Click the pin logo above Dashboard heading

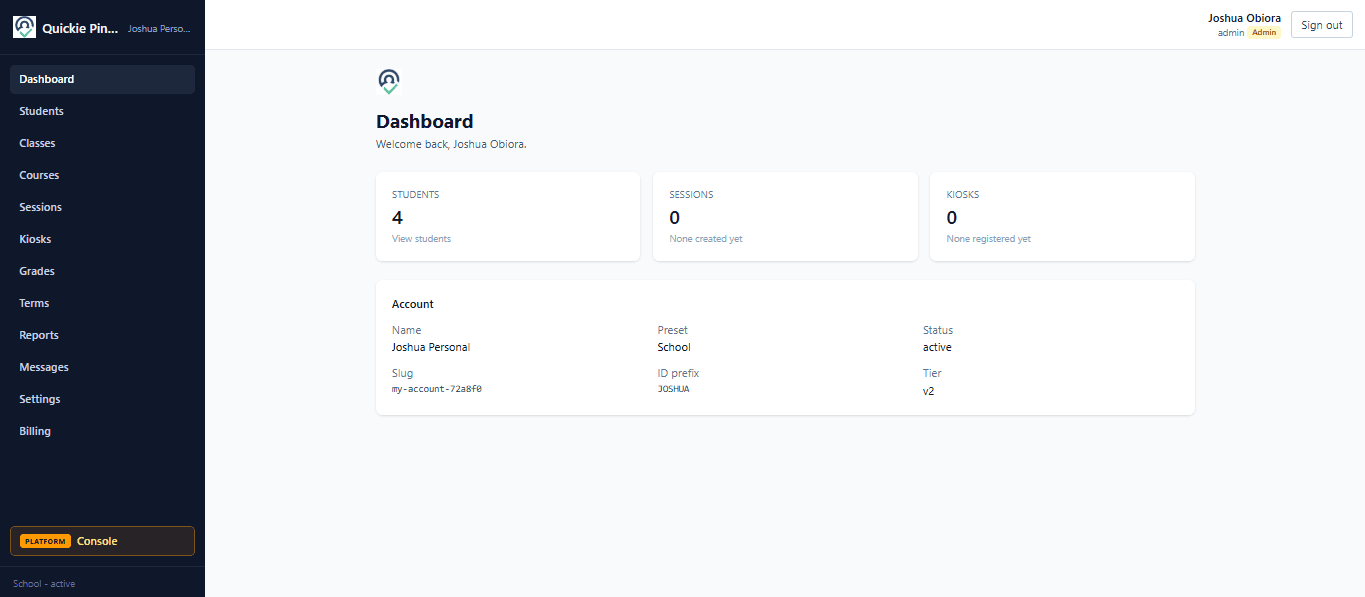pyautogui.click(x=388, y=82)
